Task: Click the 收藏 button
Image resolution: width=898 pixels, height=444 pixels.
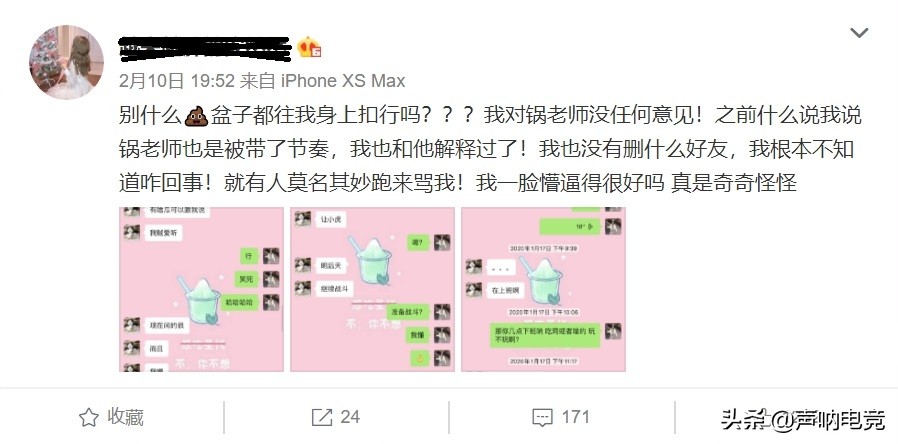Action: (x=112, y=417)
